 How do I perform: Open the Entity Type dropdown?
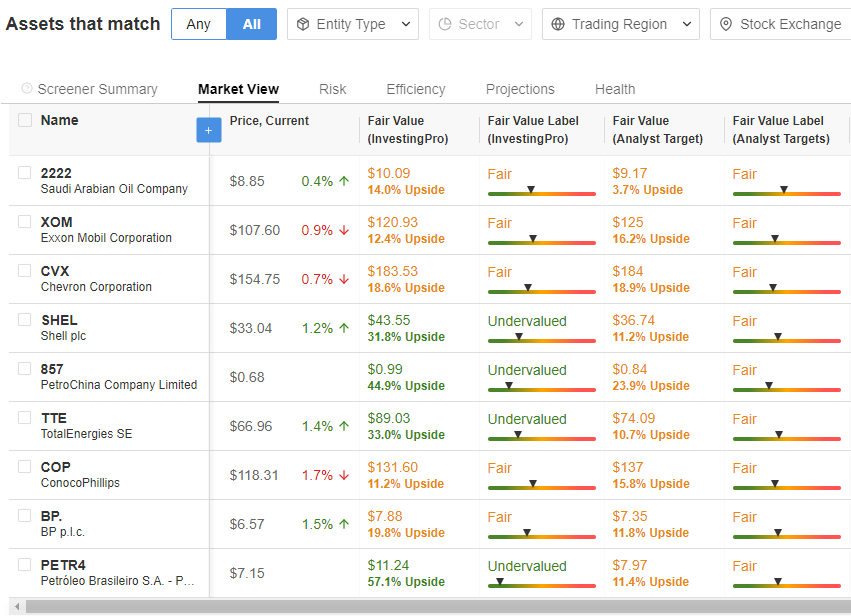(353, 24)
